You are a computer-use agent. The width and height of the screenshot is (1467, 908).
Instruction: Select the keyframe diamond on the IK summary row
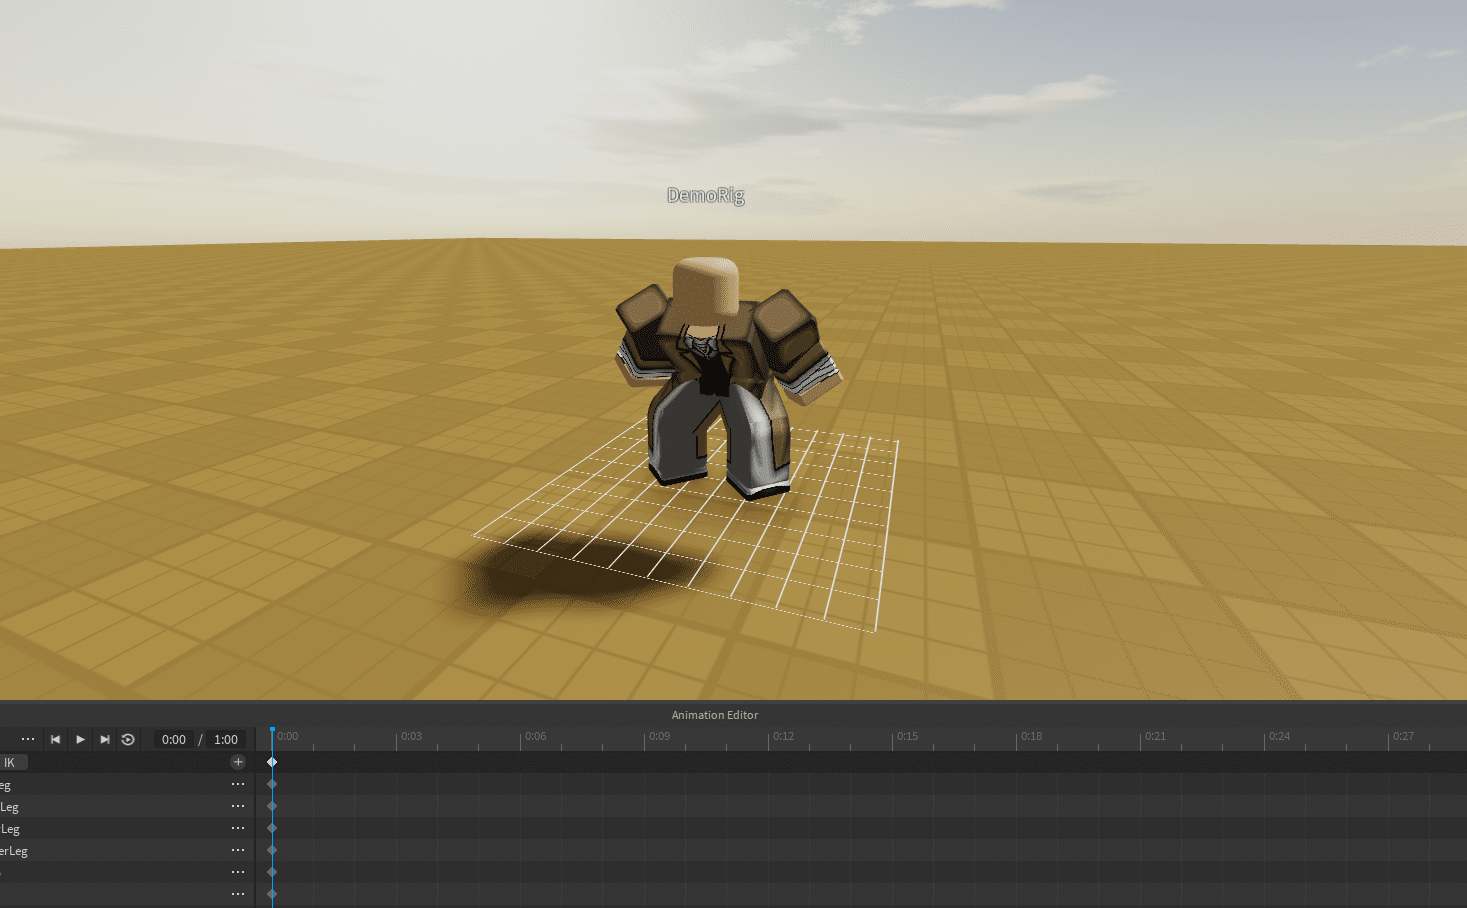[x=272, y=761]
